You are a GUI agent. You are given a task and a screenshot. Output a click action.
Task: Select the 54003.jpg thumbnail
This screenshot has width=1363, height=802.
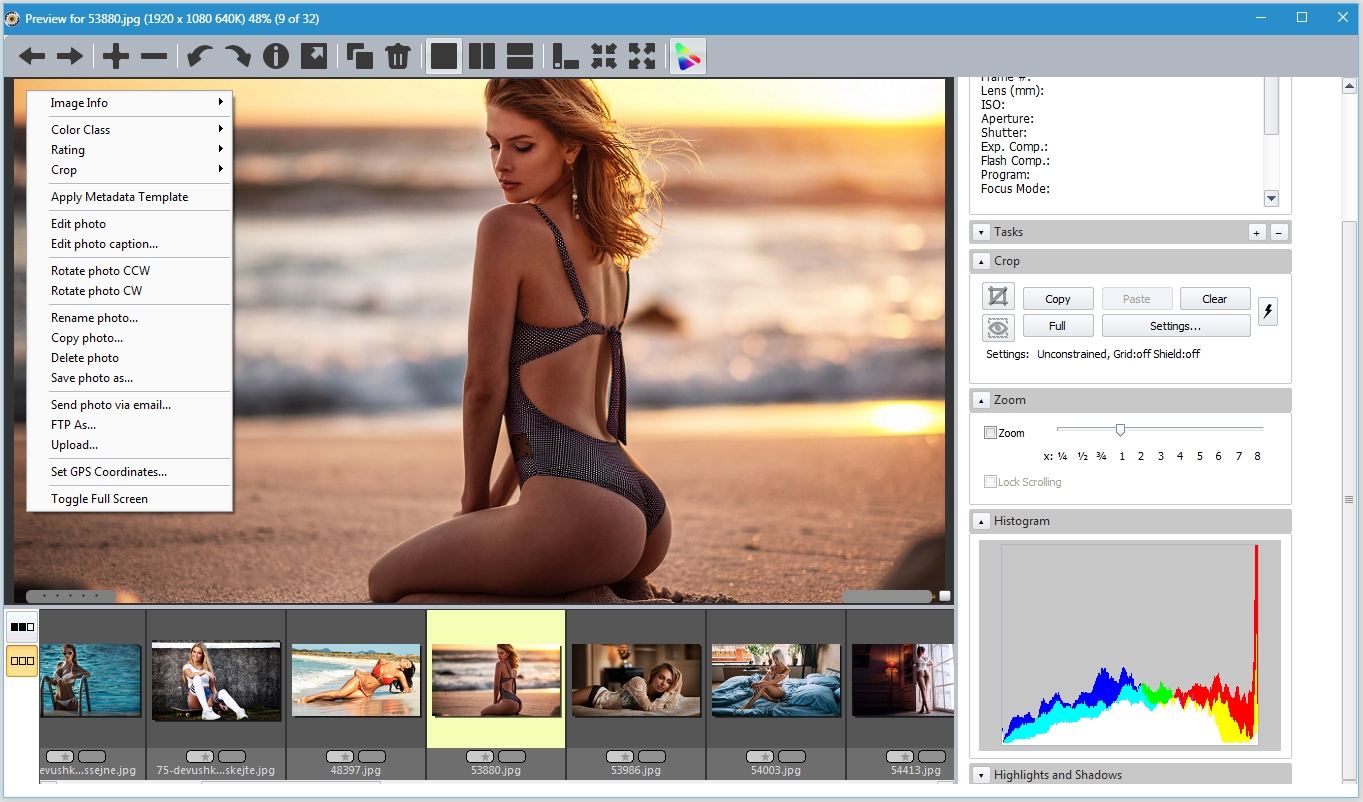[776, 680]
